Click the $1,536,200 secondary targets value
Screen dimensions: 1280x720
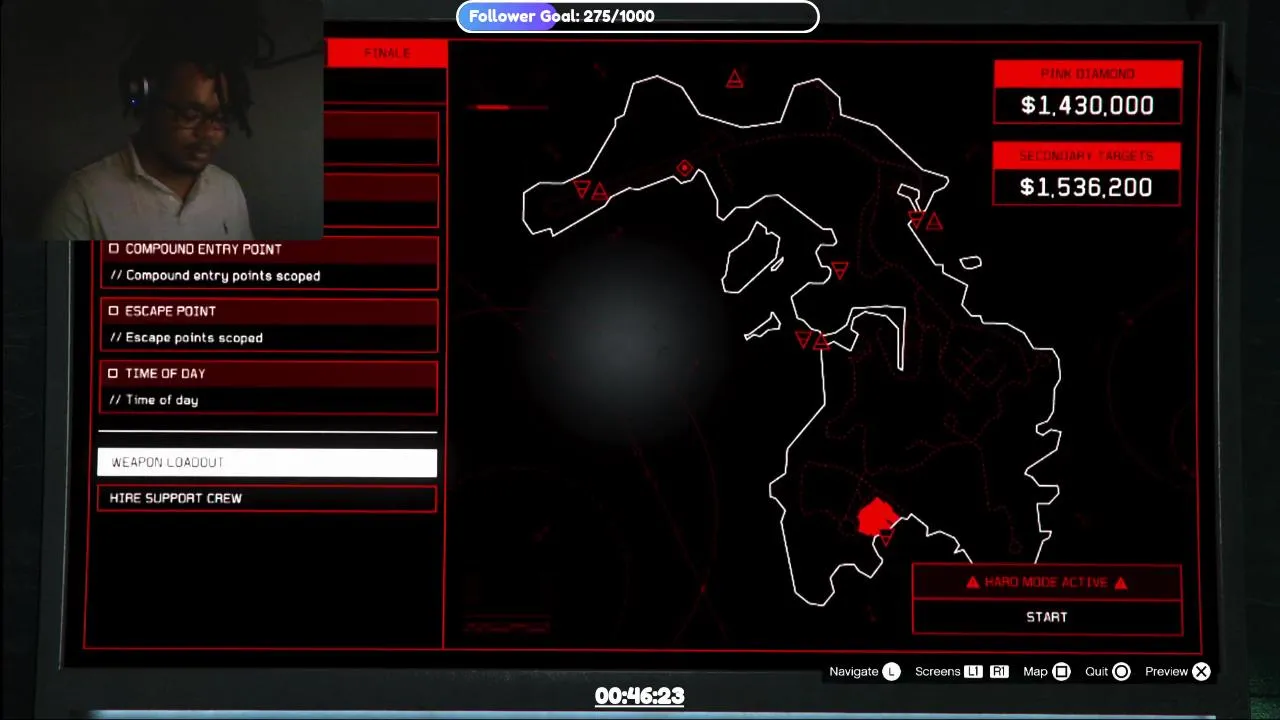click(1087, 187)
